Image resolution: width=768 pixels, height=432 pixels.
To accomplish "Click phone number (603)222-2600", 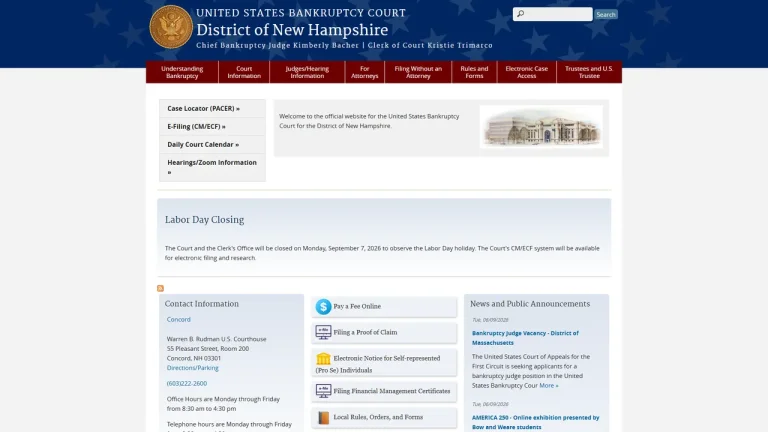I will click(x=187, y=384).
